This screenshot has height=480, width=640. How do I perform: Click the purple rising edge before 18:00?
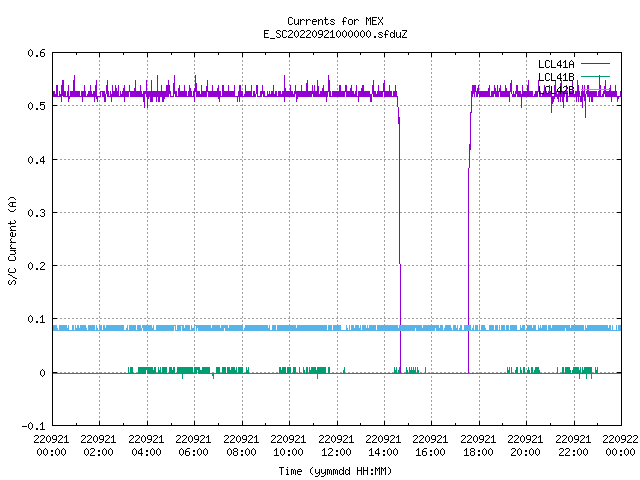(x=469, y=235)
